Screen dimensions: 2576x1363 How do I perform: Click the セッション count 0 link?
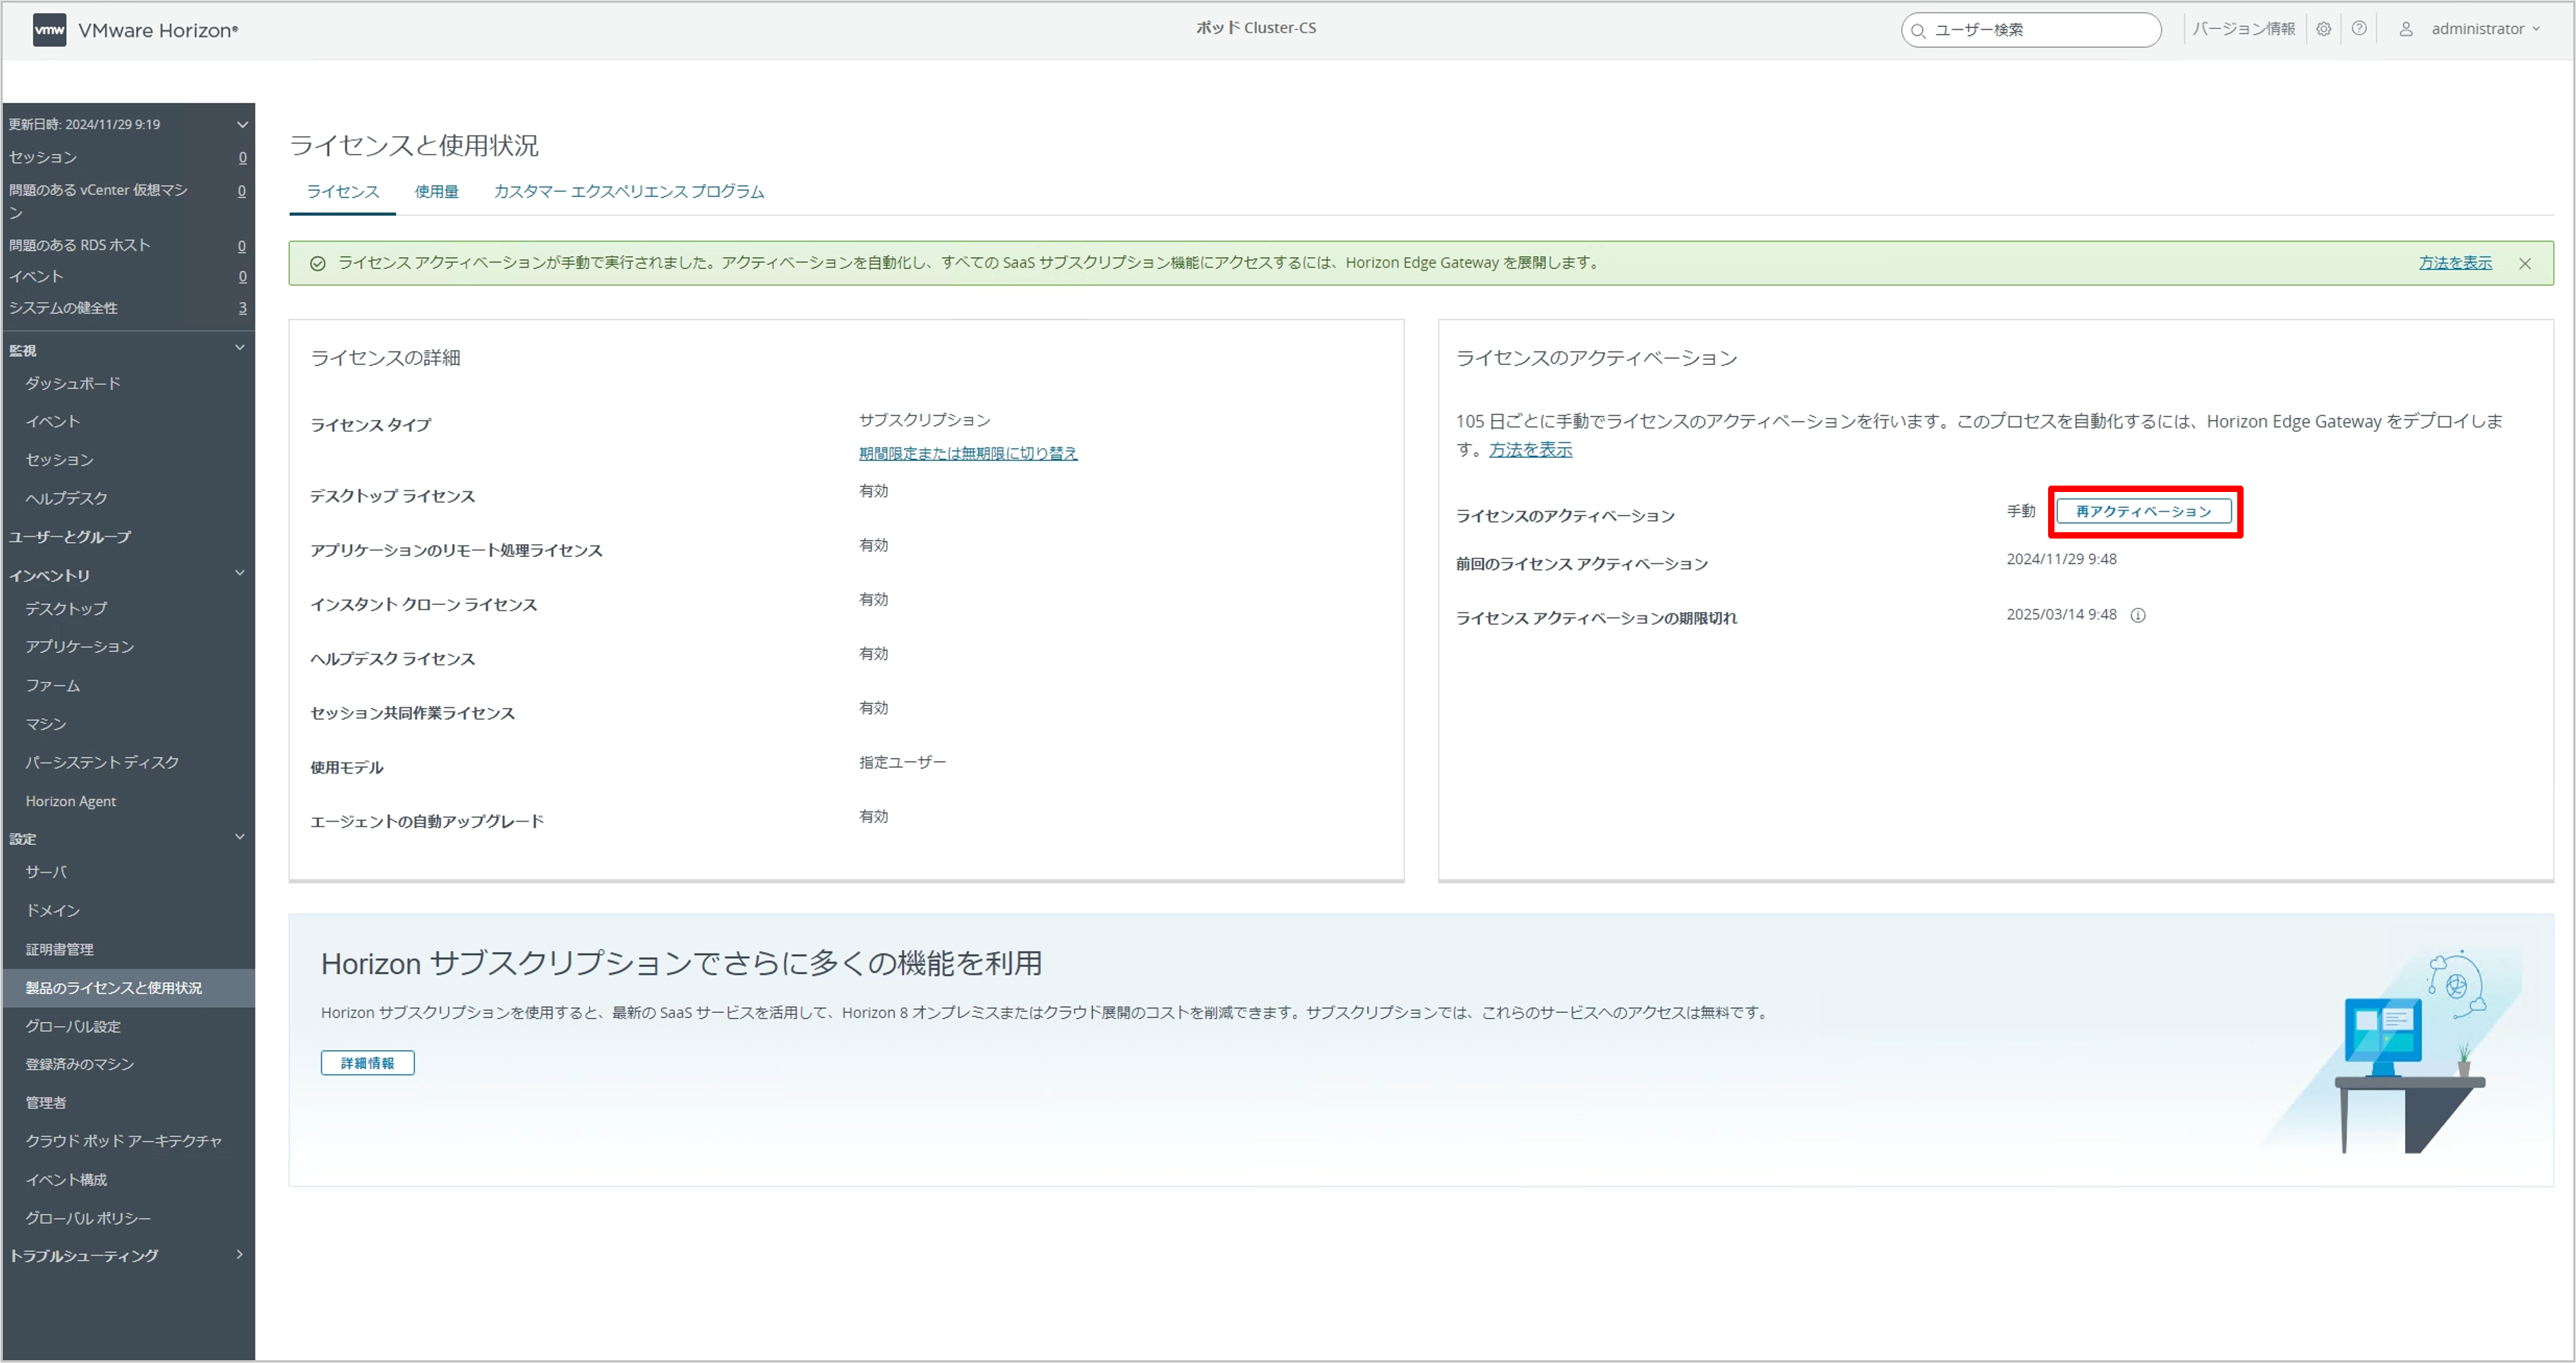[242, 157]
